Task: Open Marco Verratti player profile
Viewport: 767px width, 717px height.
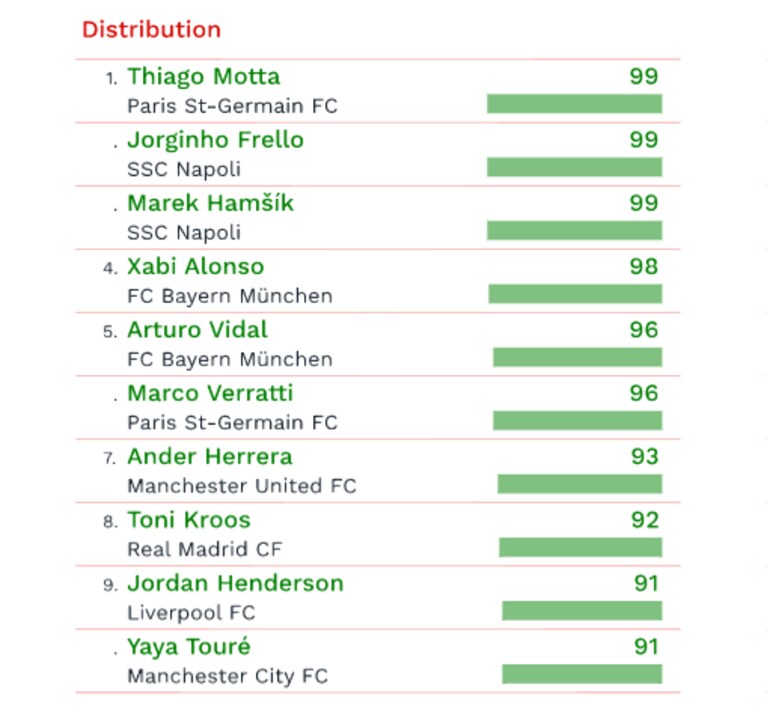Action: pos(210,393)
